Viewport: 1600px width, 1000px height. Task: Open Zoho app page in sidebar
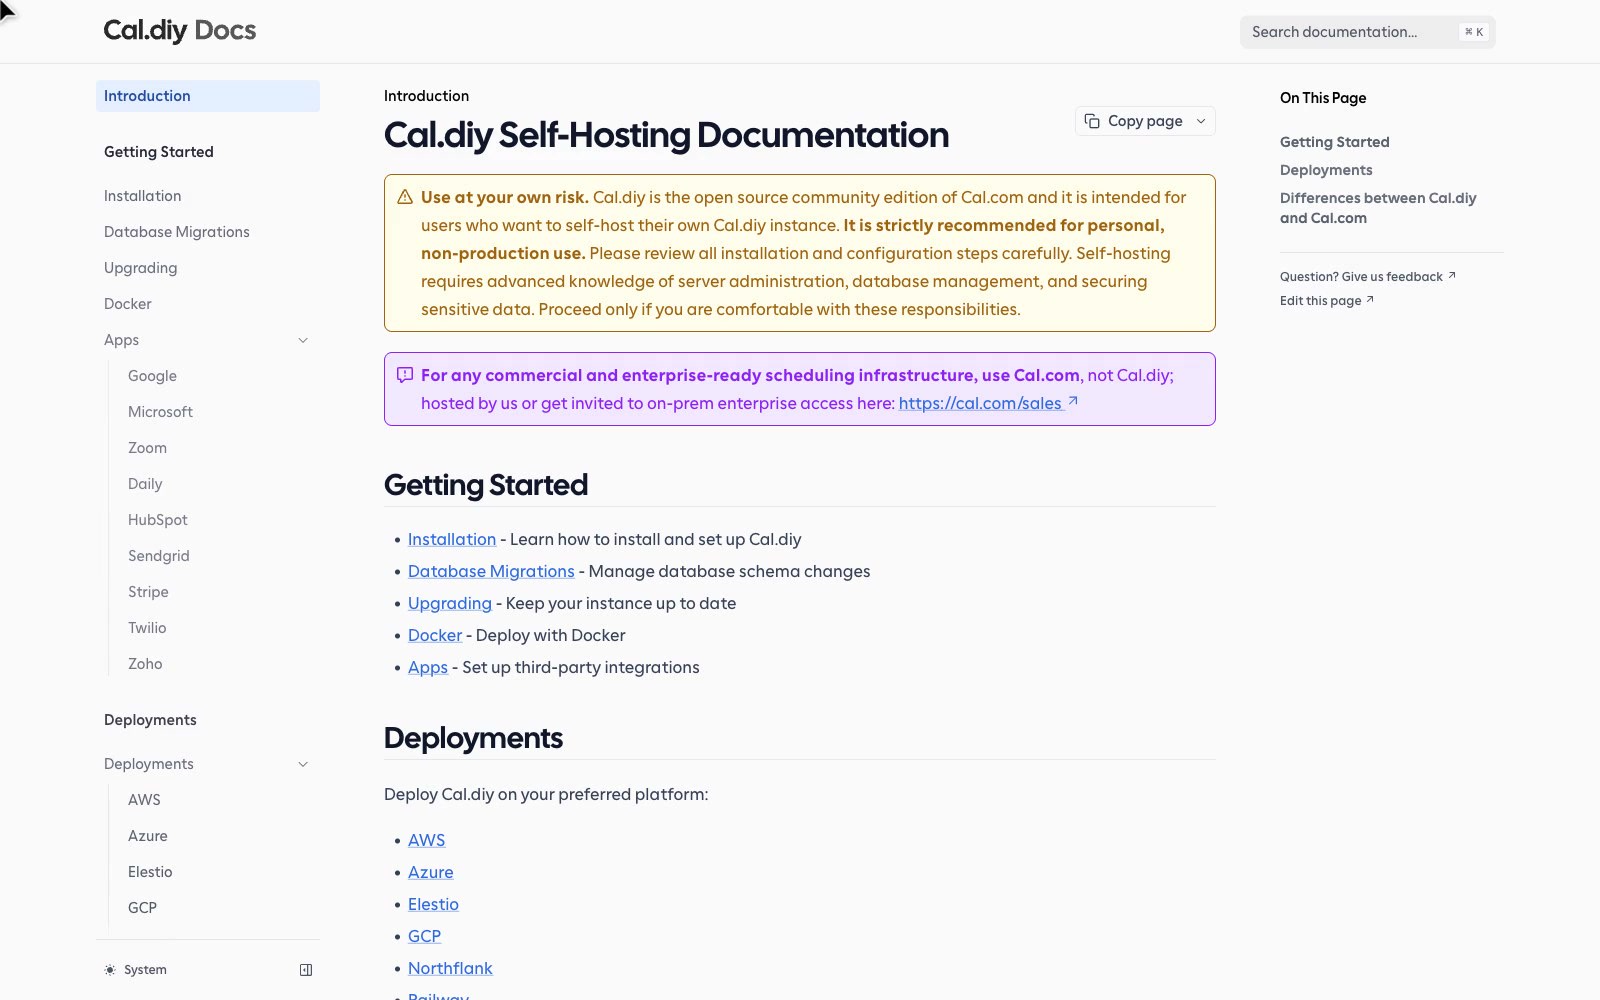220,664
